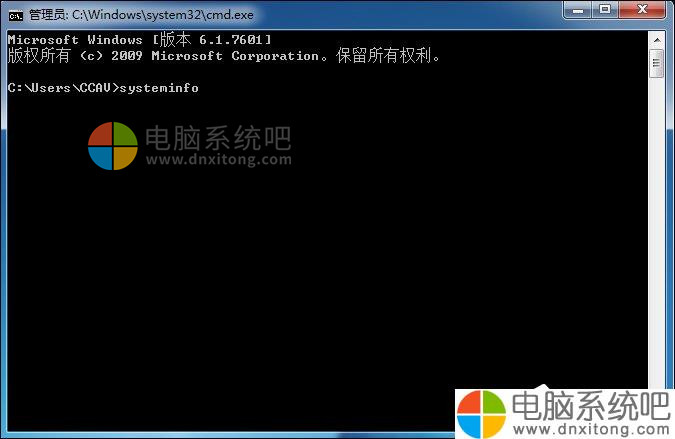The height and width of the screenshot is (439, 675).
Task: Click the four-color logo at the bottom right
Action: pos(481,414)
